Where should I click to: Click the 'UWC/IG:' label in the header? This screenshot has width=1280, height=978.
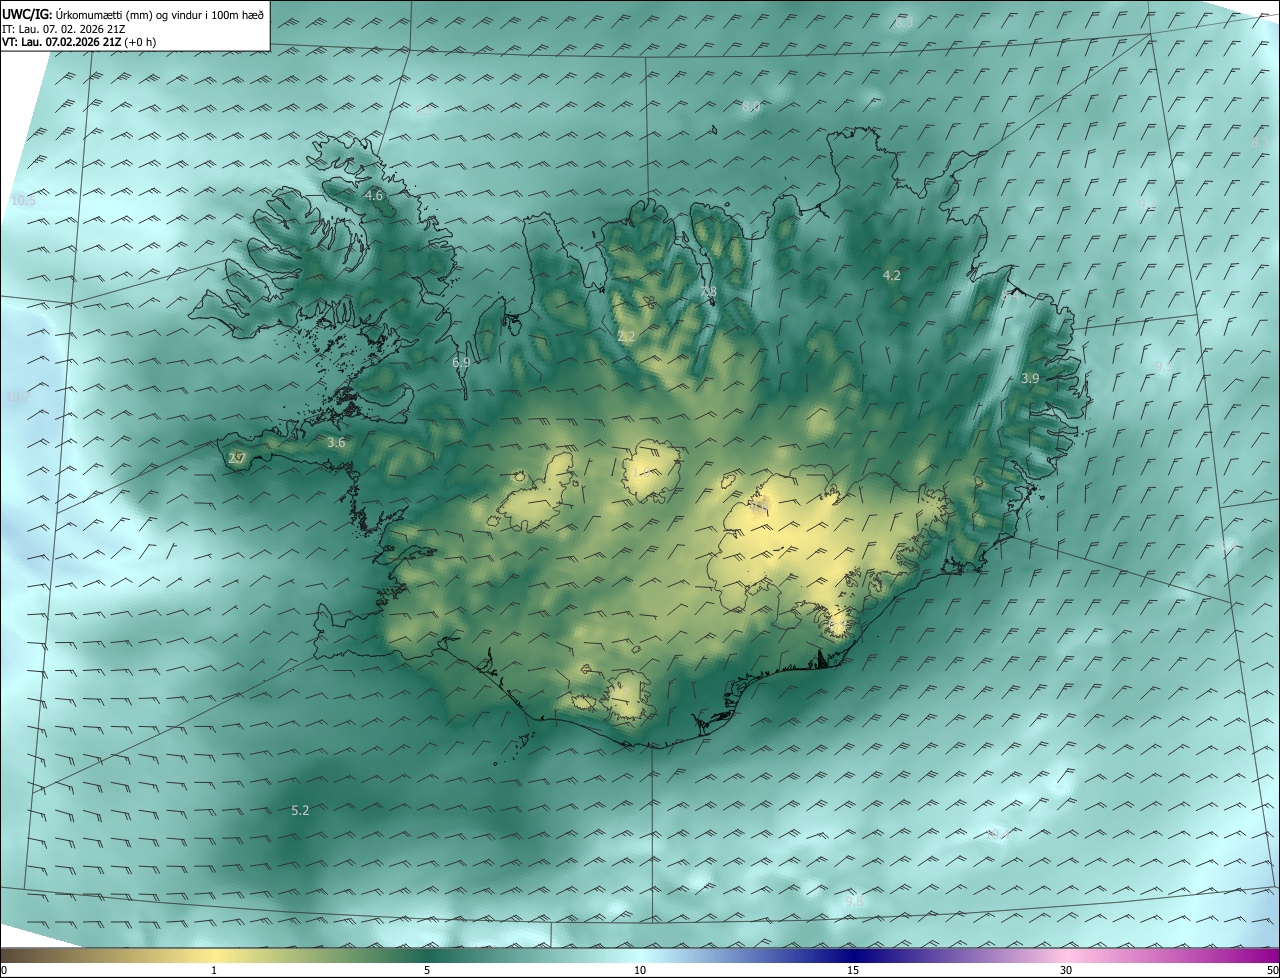click(x=27, y=14)
